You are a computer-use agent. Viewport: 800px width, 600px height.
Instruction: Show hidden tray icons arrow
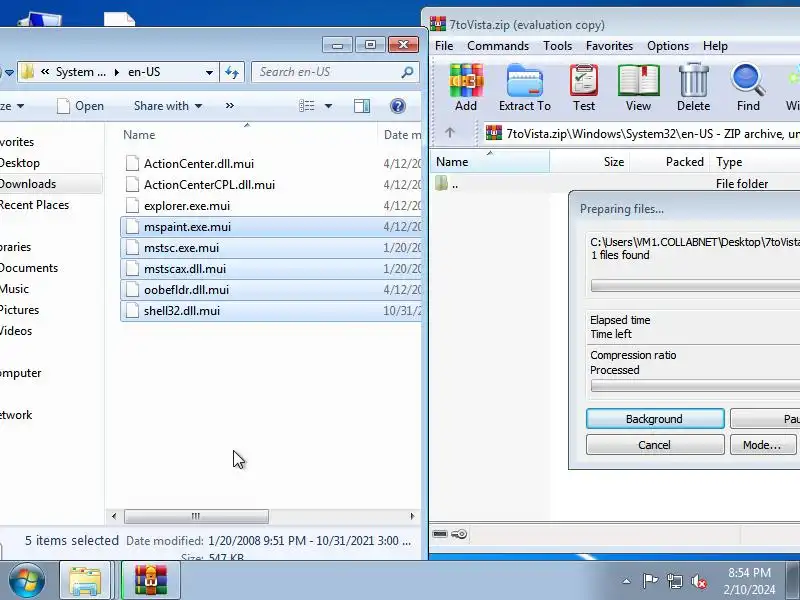click(x=627, y=581)
